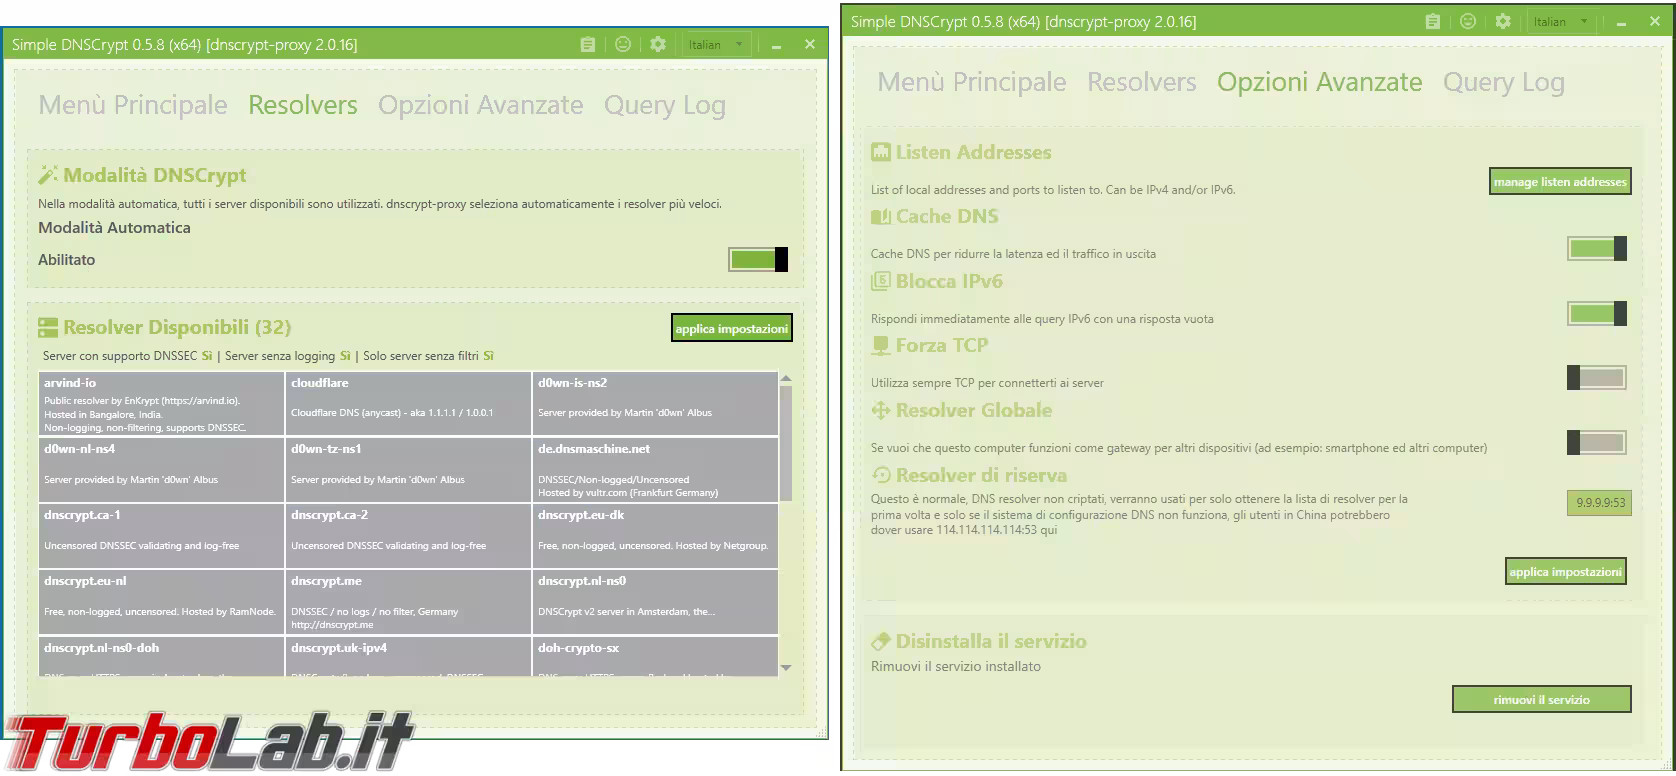This screenshot has width=1676, height=776.
Task: Click clipboard icon in right window title bar
Action: click(x=1433, y=22)
